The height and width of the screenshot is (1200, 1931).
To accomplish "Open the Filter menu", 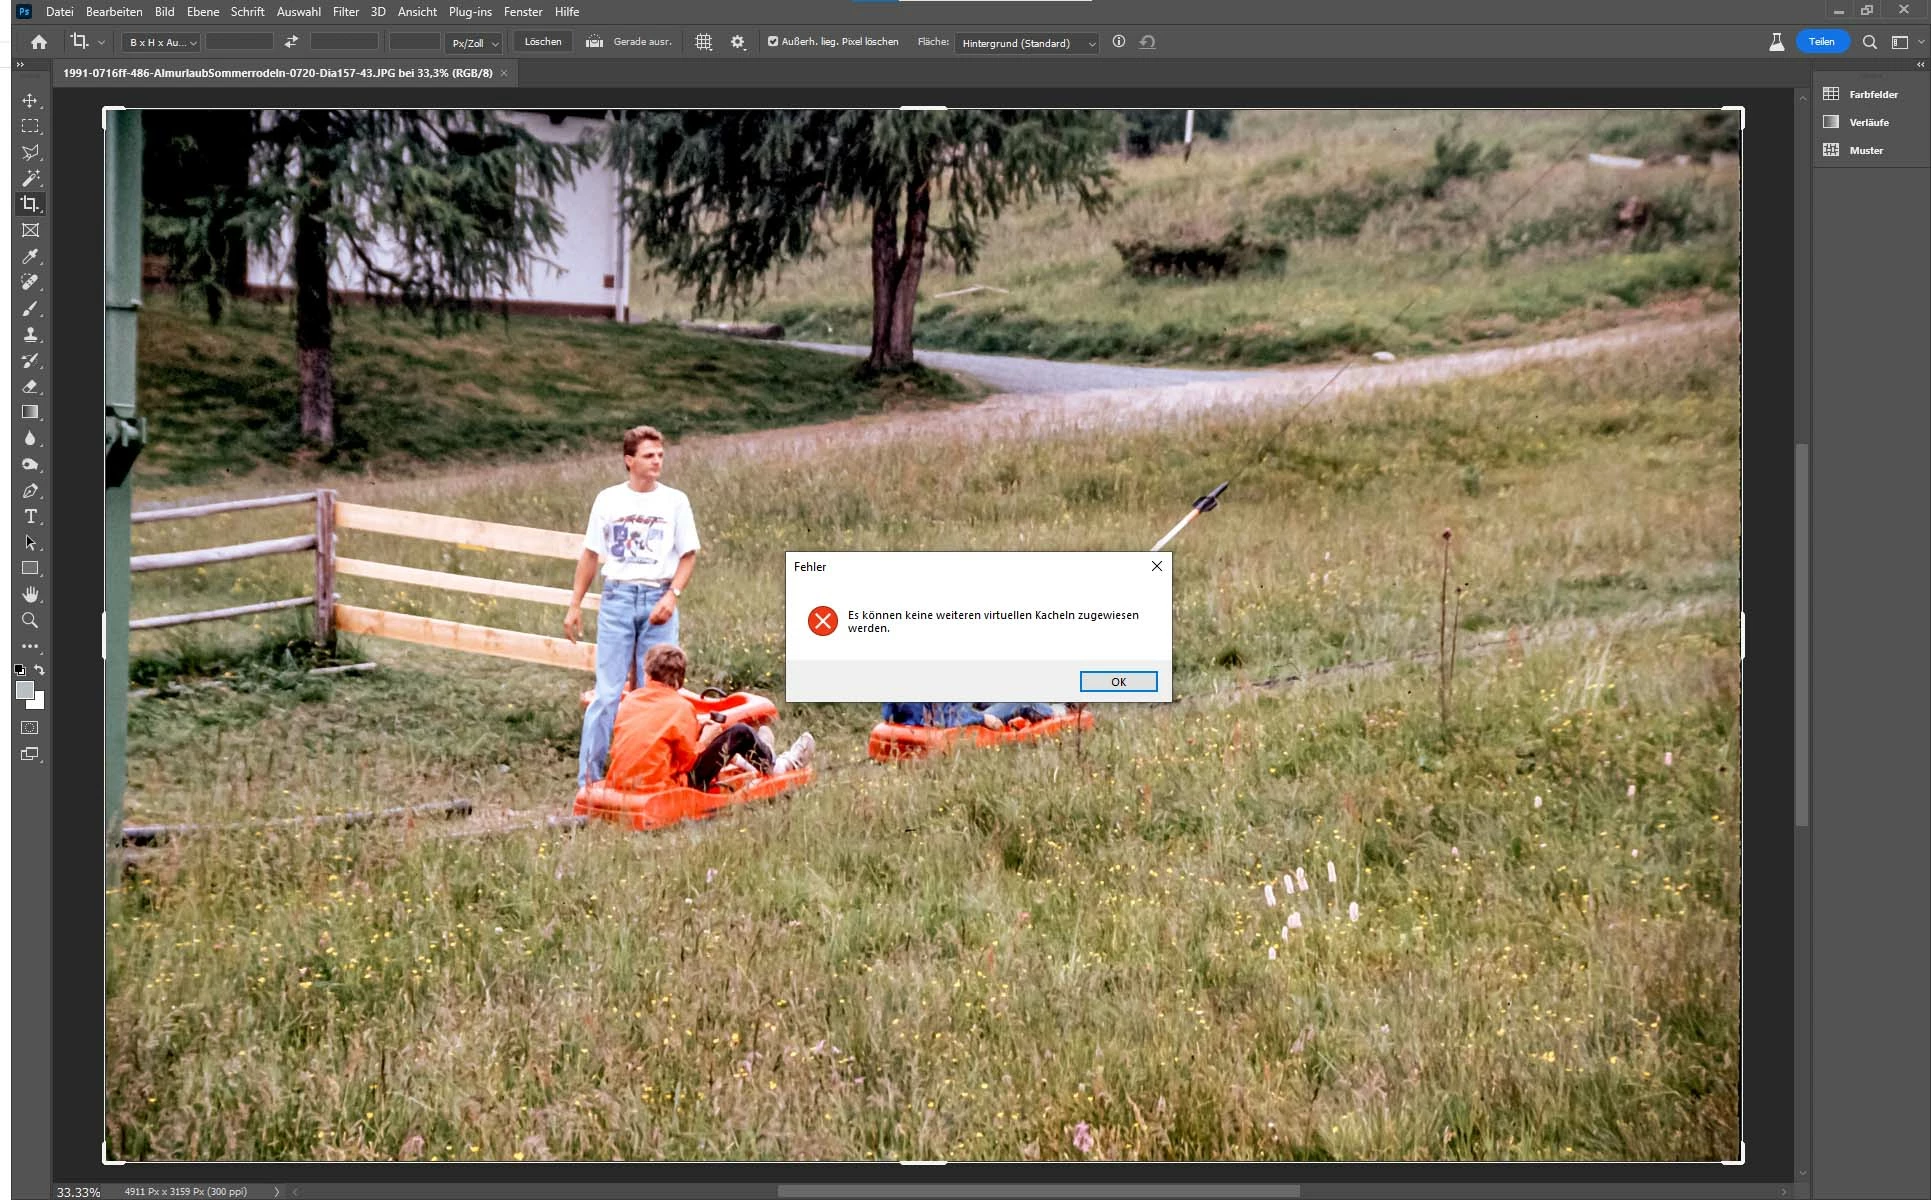I will pyautogui.click(x=345, y=12).
